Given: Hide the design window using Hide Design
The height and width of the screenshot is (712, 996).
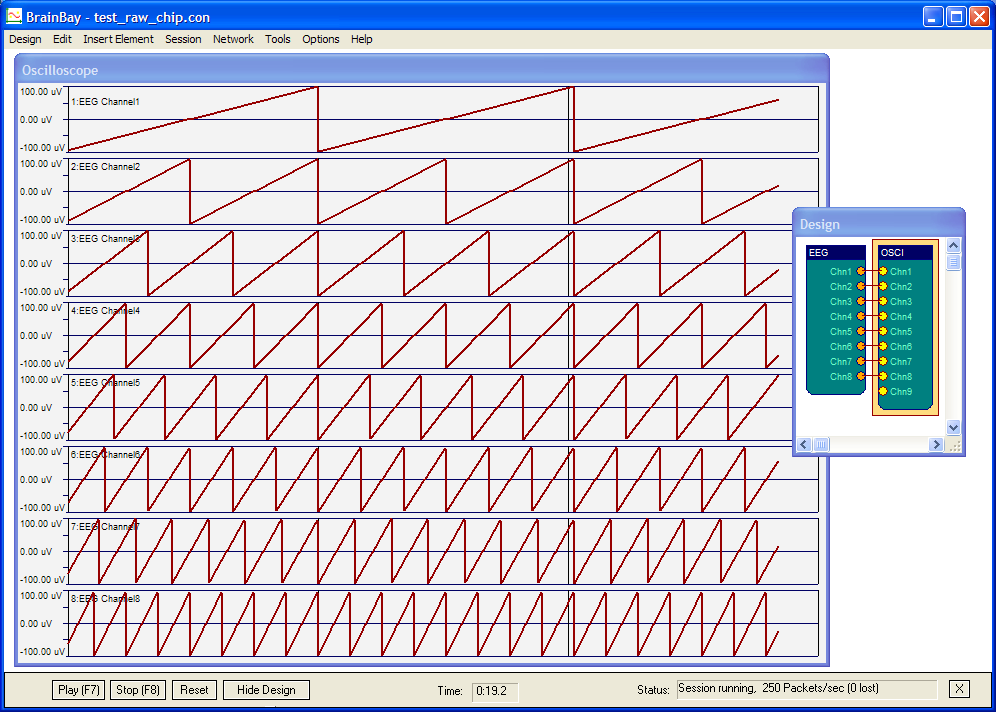Looking at the screenshot, I should (x=265, y=689).
